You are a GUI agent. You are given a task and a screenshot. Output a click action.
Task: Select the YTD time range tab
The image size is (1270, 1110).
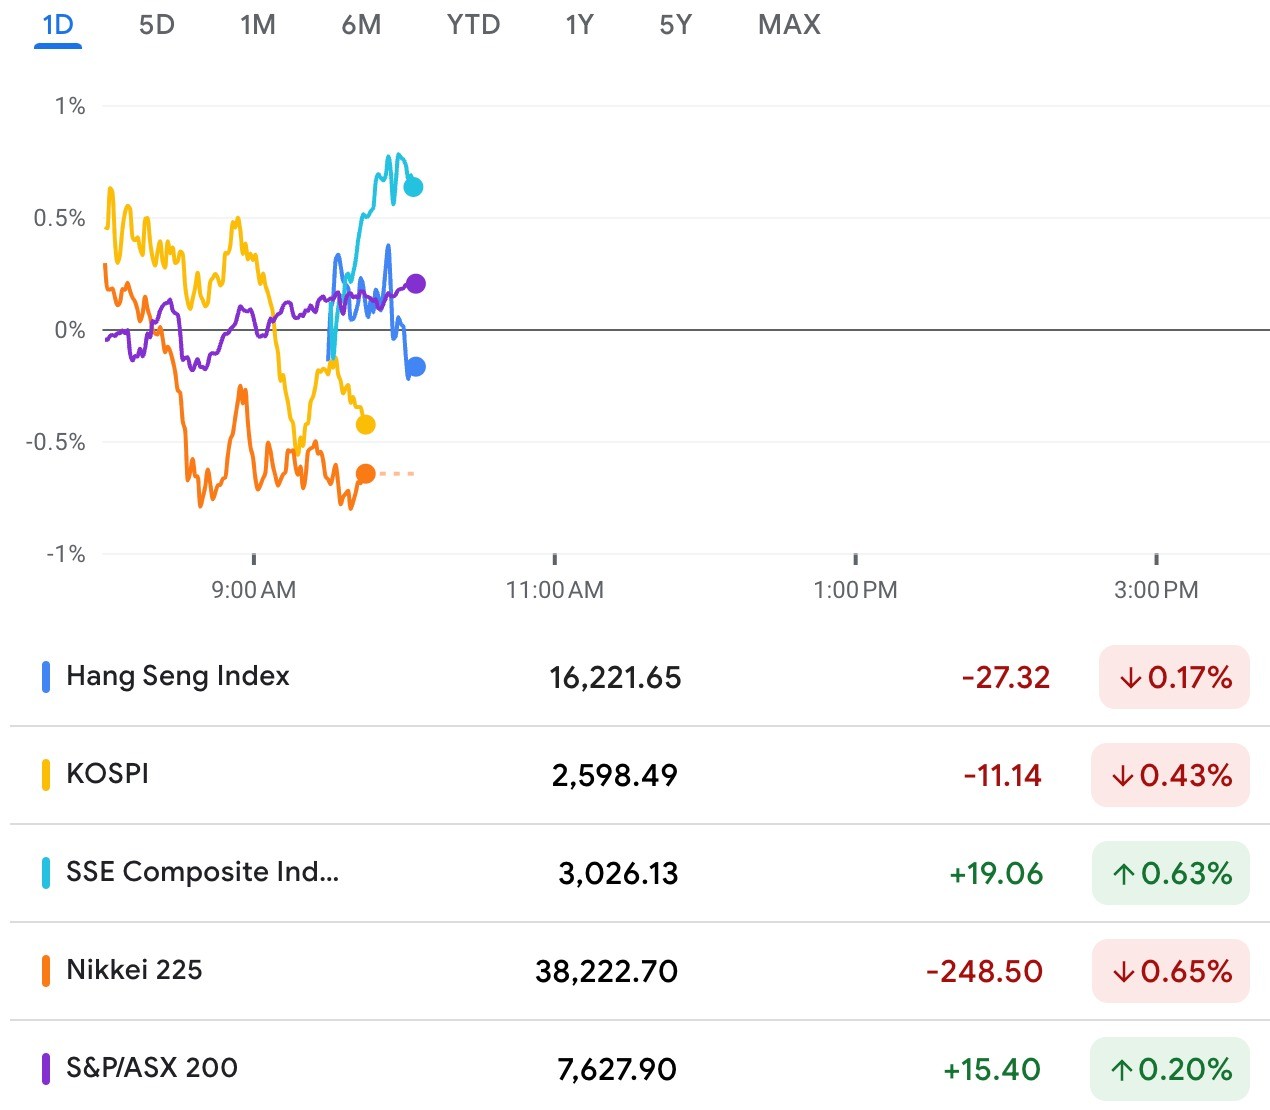[473, 25]
